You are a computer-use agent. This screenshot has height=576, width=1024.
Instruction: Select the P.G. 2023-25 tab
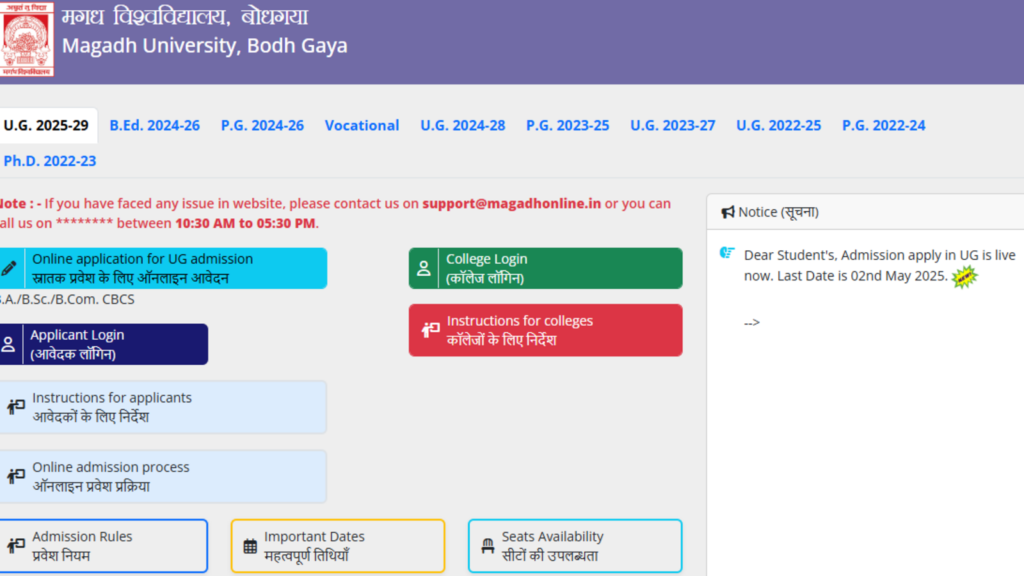point(568,125)
